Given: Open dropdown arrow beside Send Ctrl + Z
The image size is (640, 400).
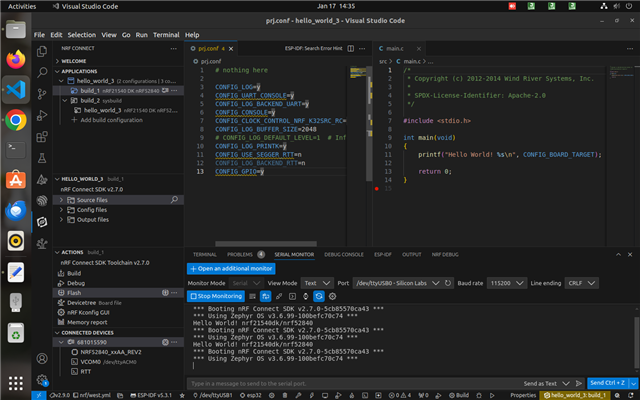Looking at the screenshot, I should [633, 383].
